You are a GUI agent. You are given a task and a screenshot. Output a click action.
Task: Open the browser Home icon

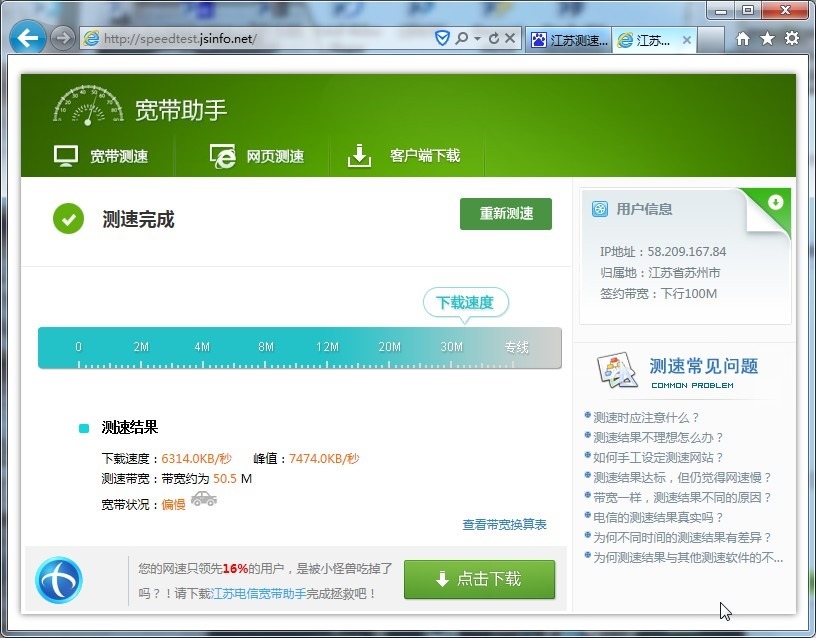(x=743, y=39)
